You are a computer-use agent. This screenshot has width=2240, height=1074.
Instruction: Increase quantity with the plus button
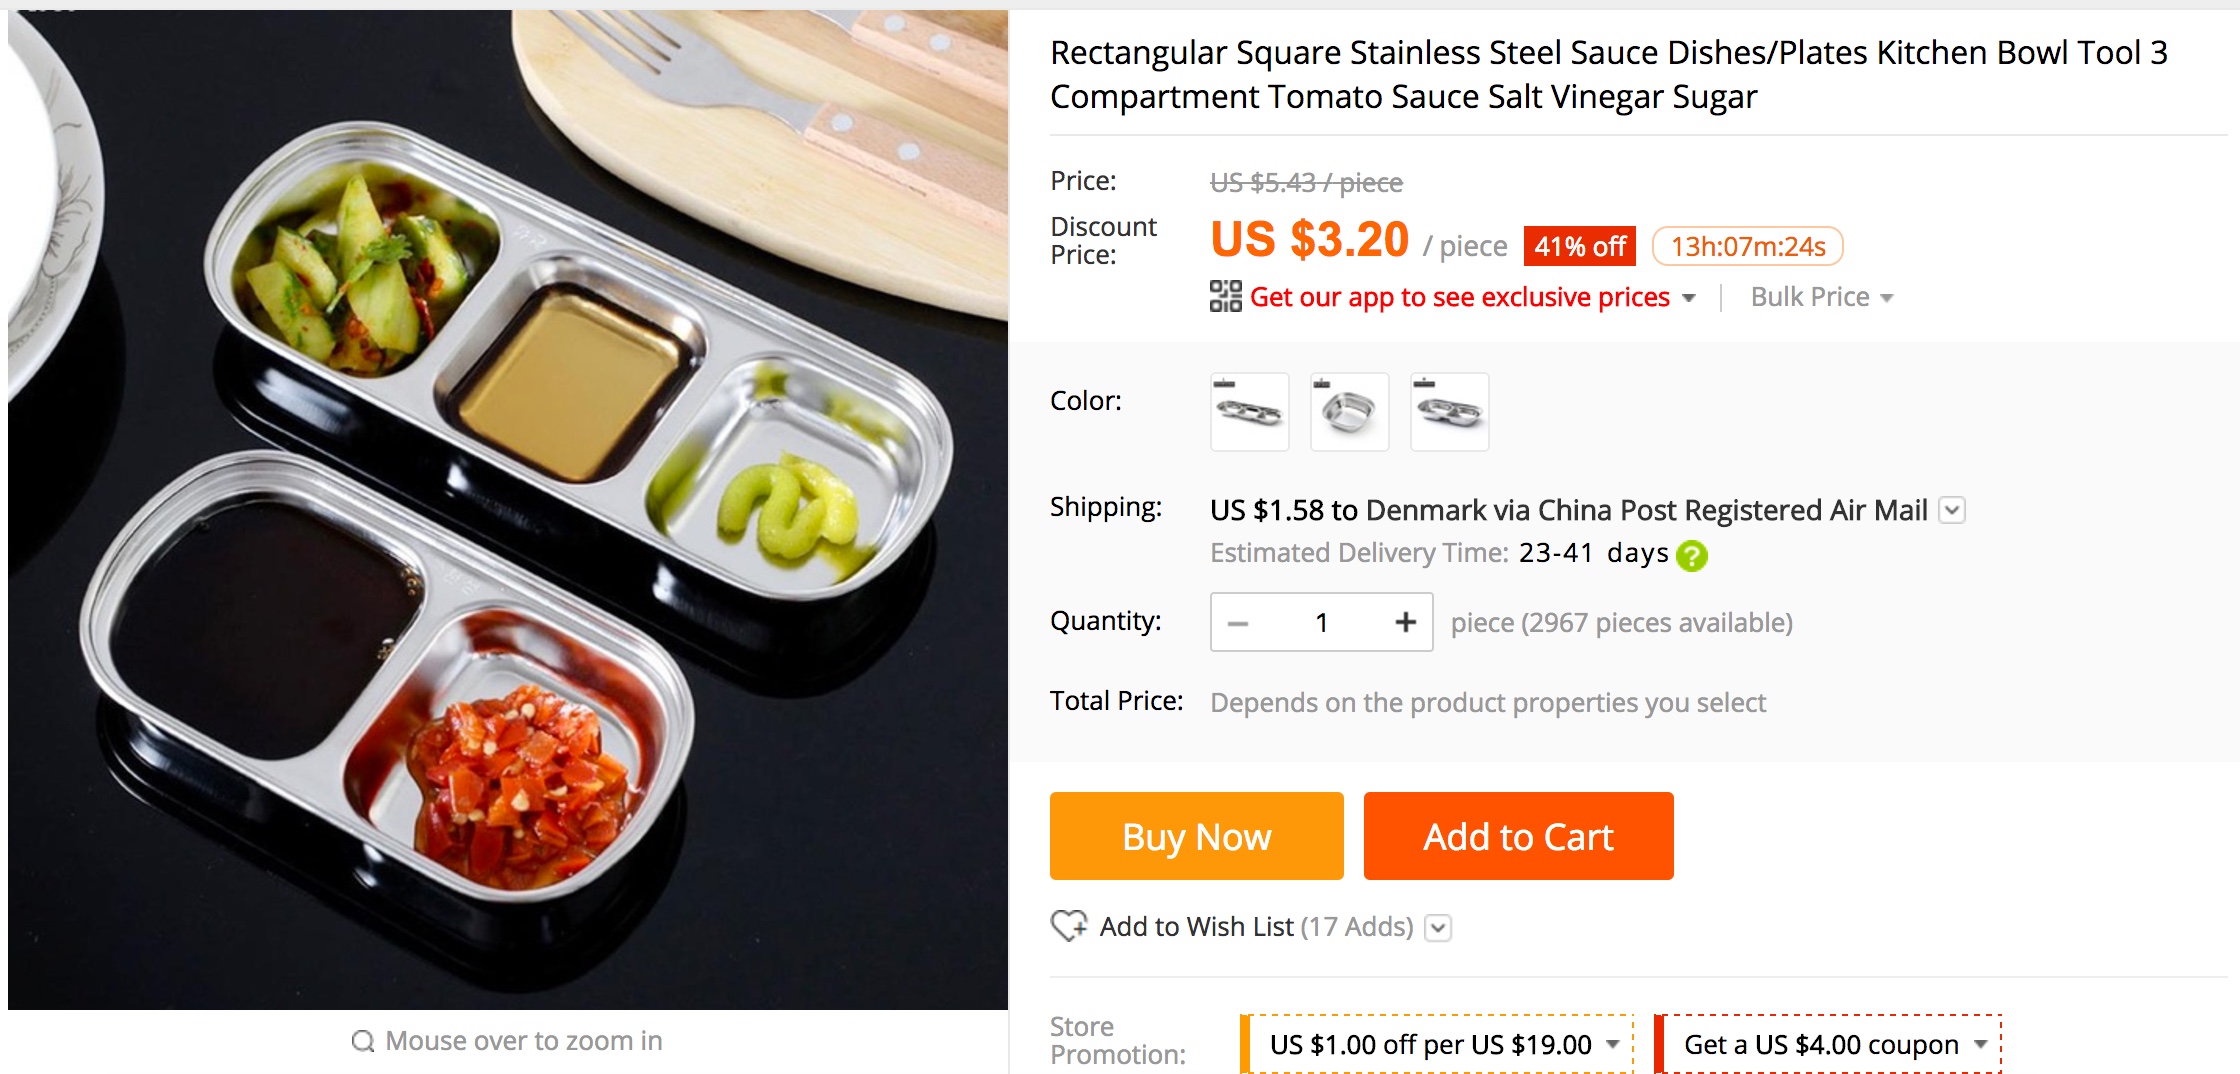point(1405,622)
